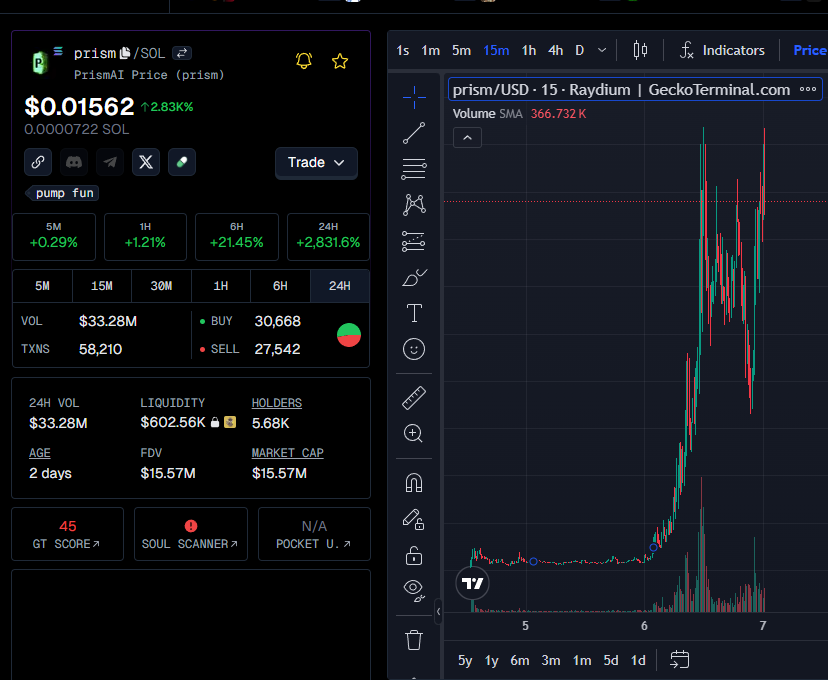Open the X Twitter profile

click(146, 162)
